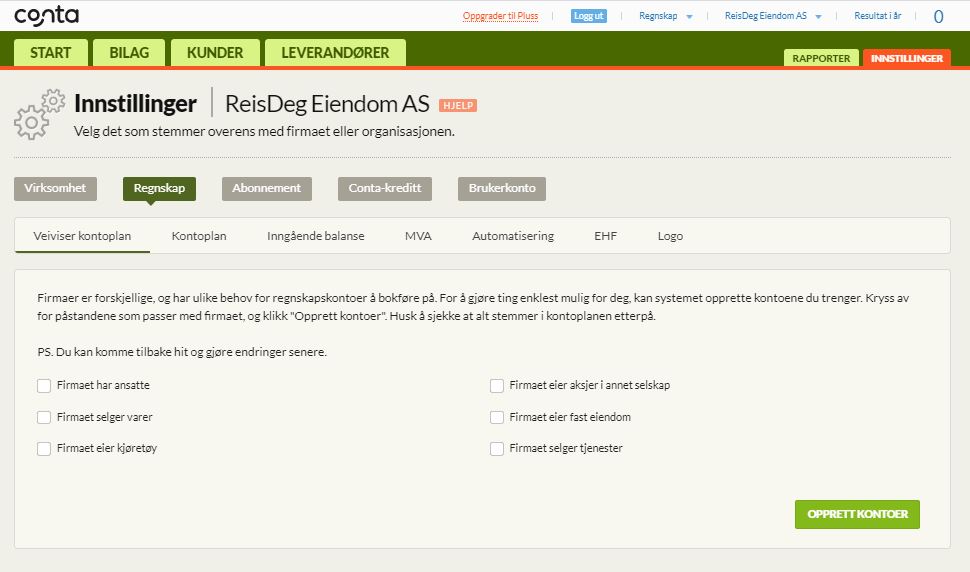Click the ReisDeg Eiendom AS heading text
The height and width of the screenshot is (572, 970).
pyautogui.click(x=327, y=104)
